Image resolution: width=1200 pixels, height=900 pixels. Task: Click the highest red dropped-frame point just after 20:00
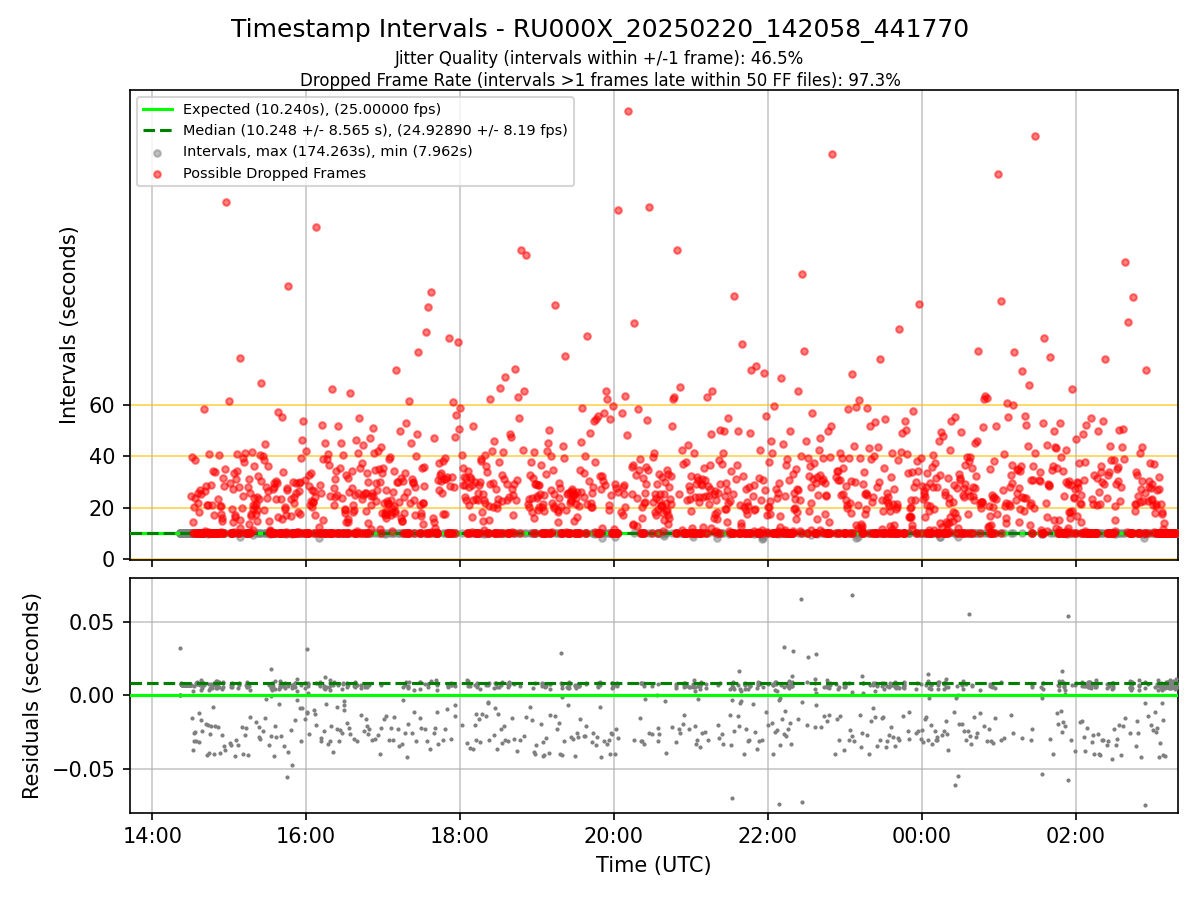[x=628, y=111]
